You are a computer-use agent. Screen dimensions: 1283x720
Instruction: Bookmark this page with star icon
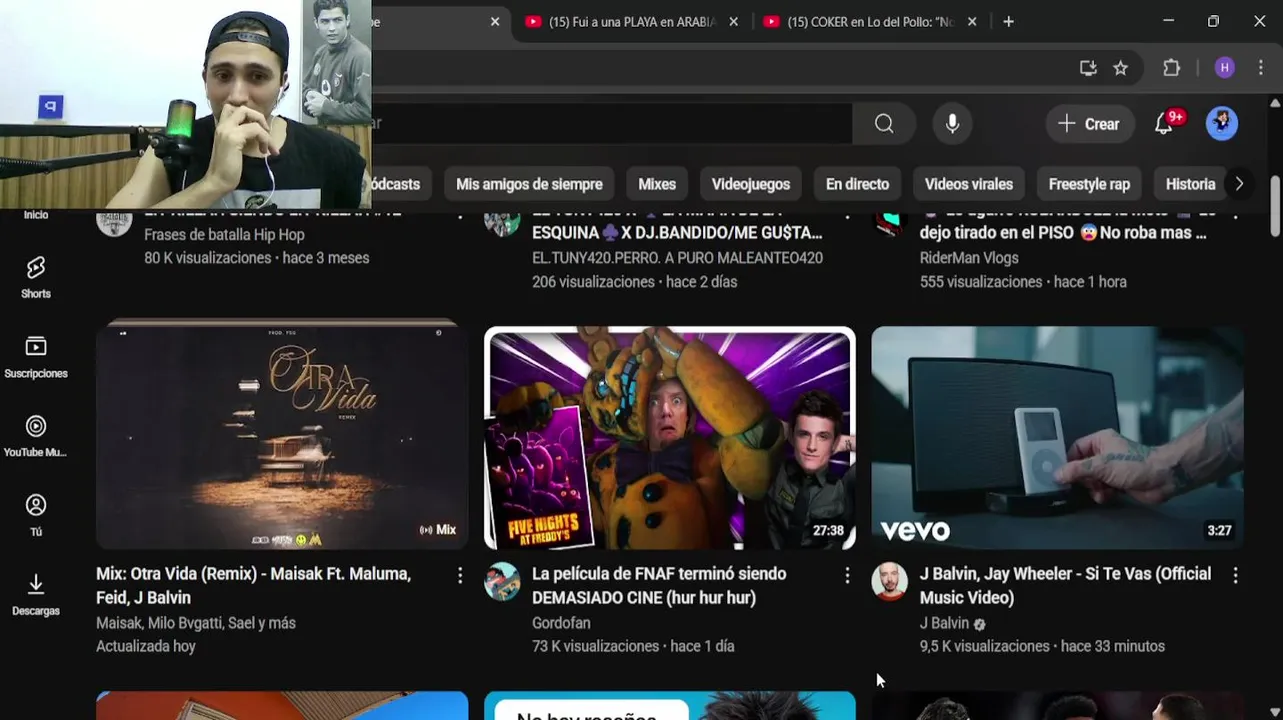click(1120, 68)
